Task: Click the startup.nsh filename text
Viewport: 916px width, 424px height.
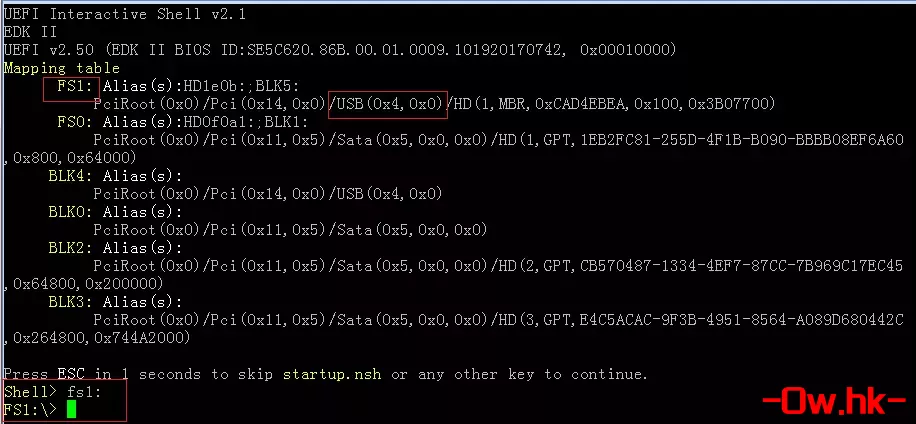Action: click(333, 374)
